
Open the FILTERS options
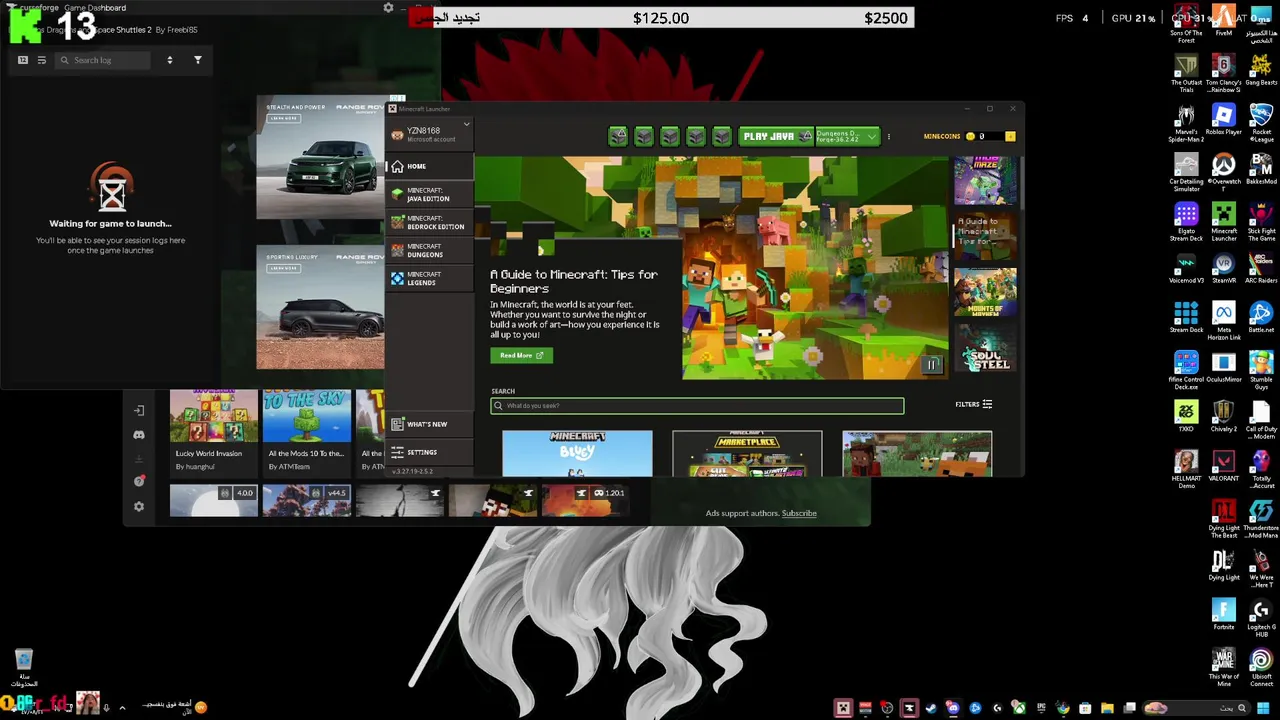coord(973,404)
